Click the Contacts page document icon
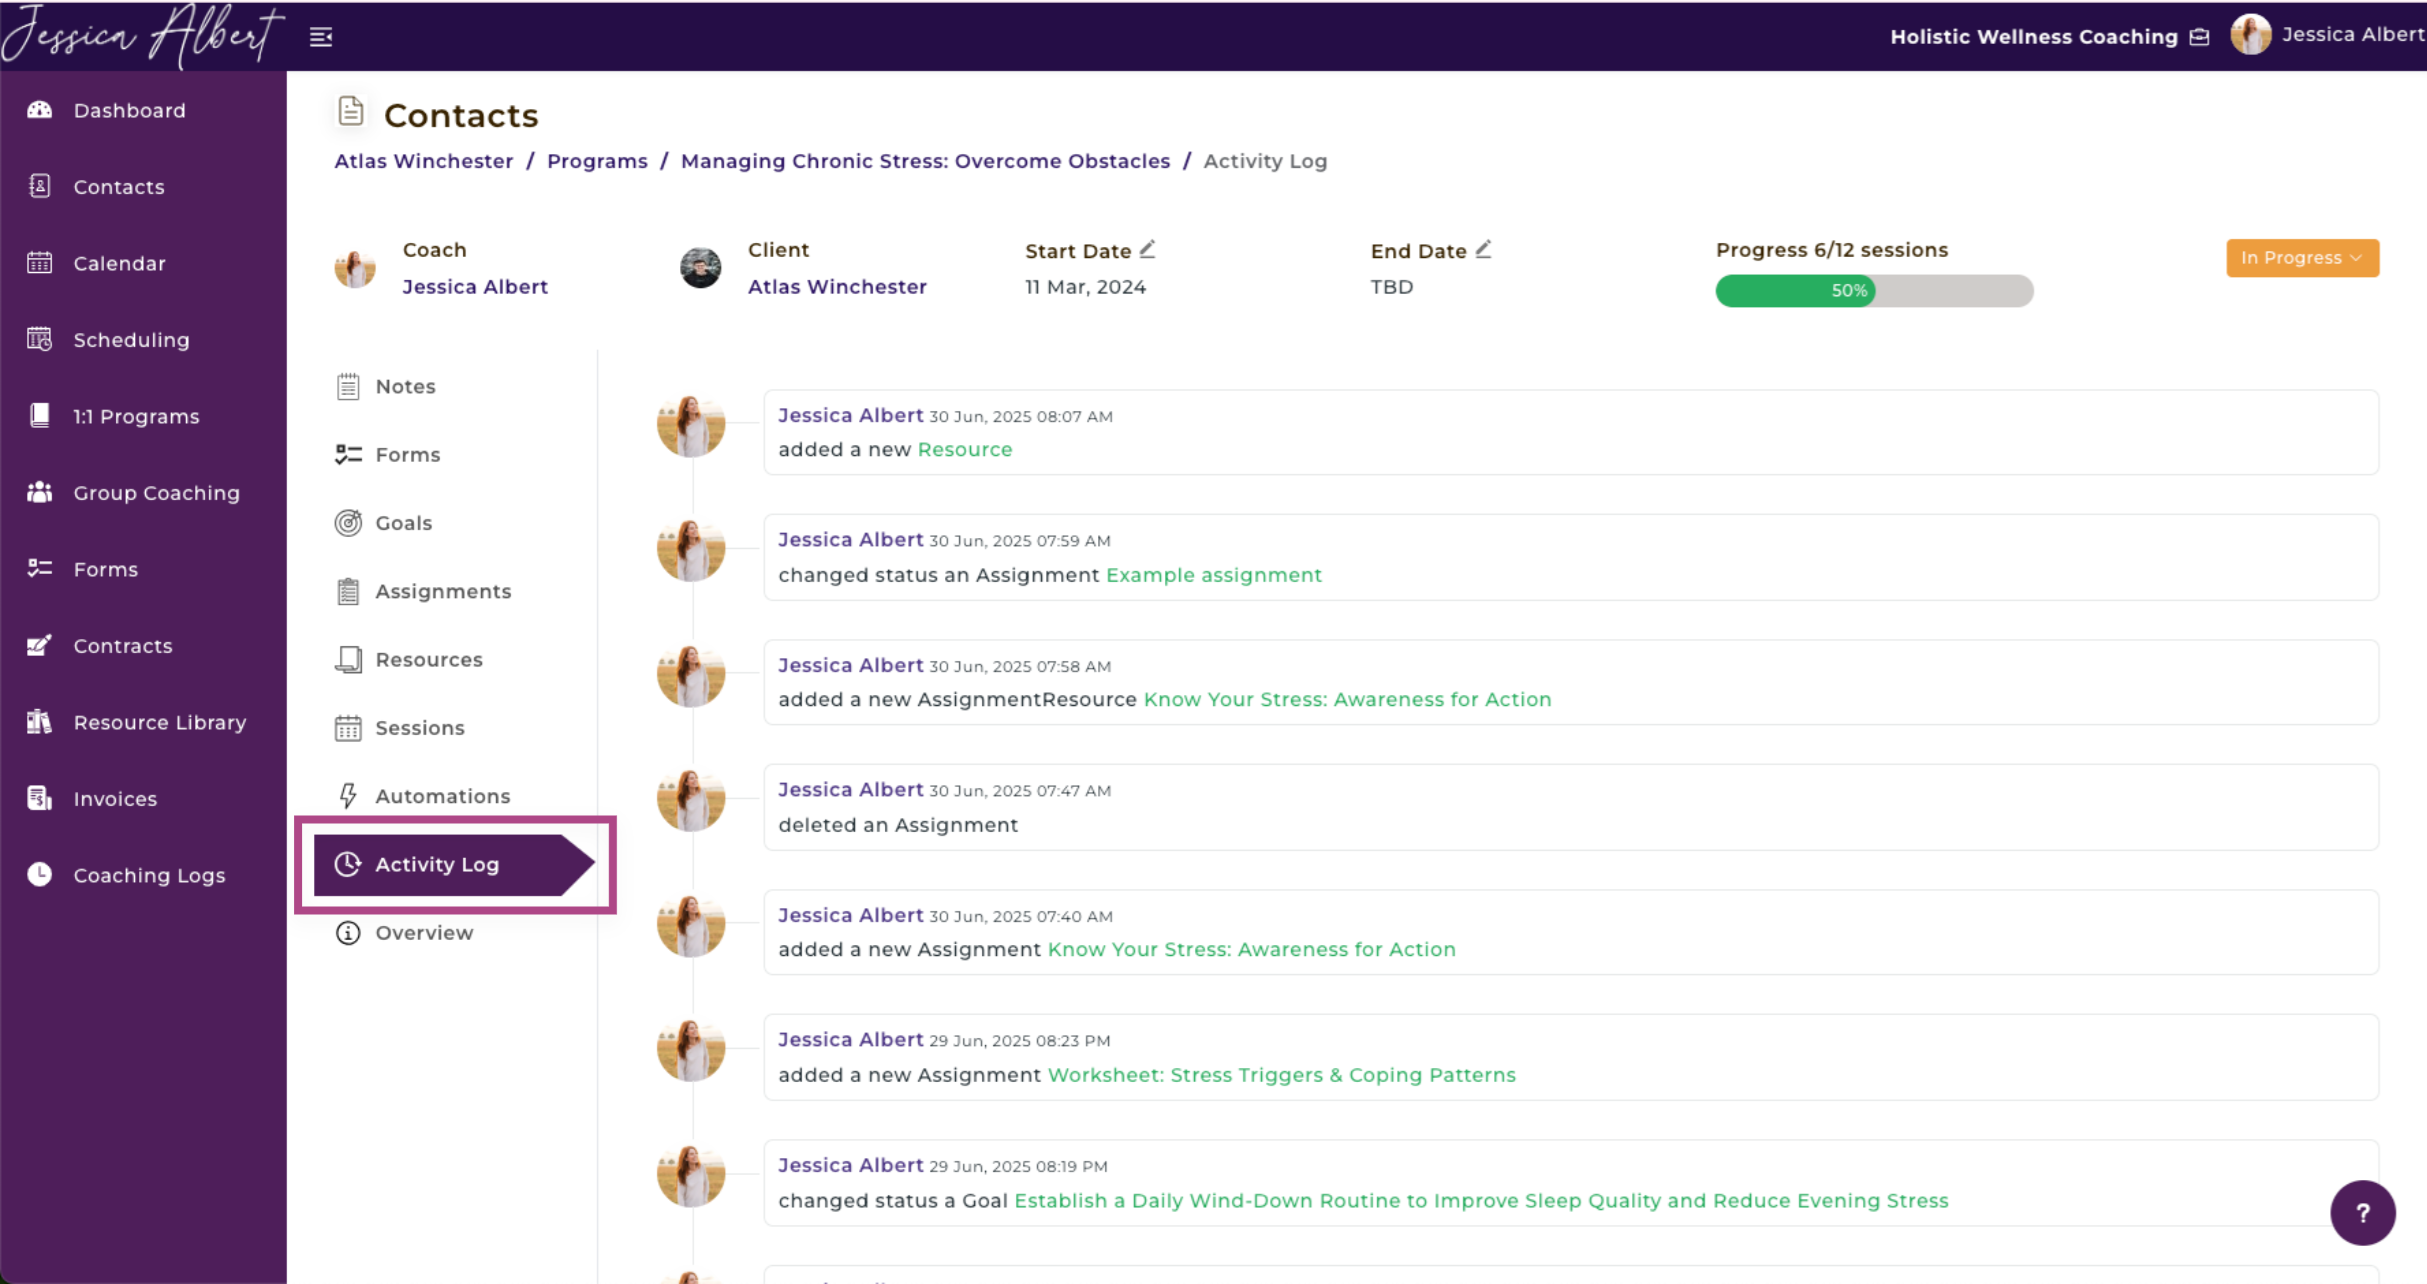 click(x=350, y=111)
